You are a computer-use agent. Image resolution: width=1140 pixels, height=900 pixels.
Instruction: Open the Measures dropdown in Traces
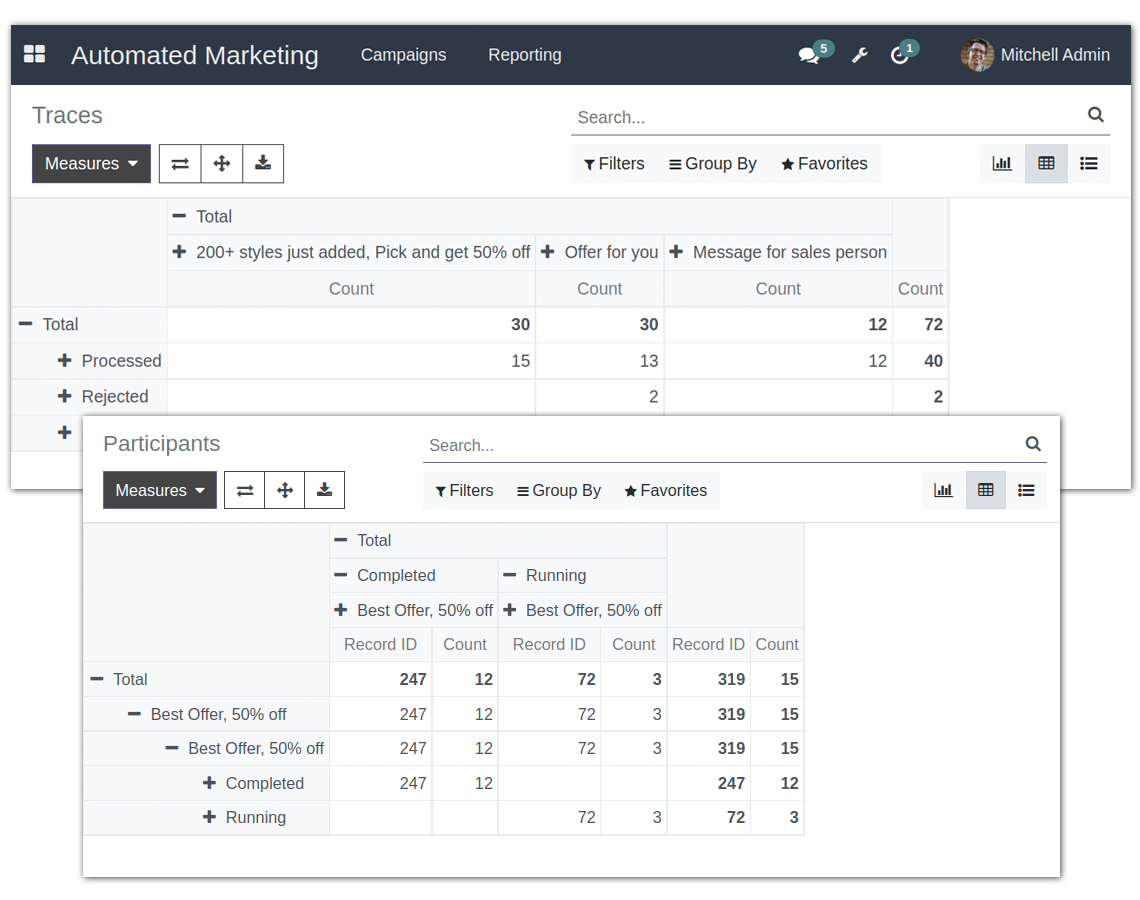91,163
